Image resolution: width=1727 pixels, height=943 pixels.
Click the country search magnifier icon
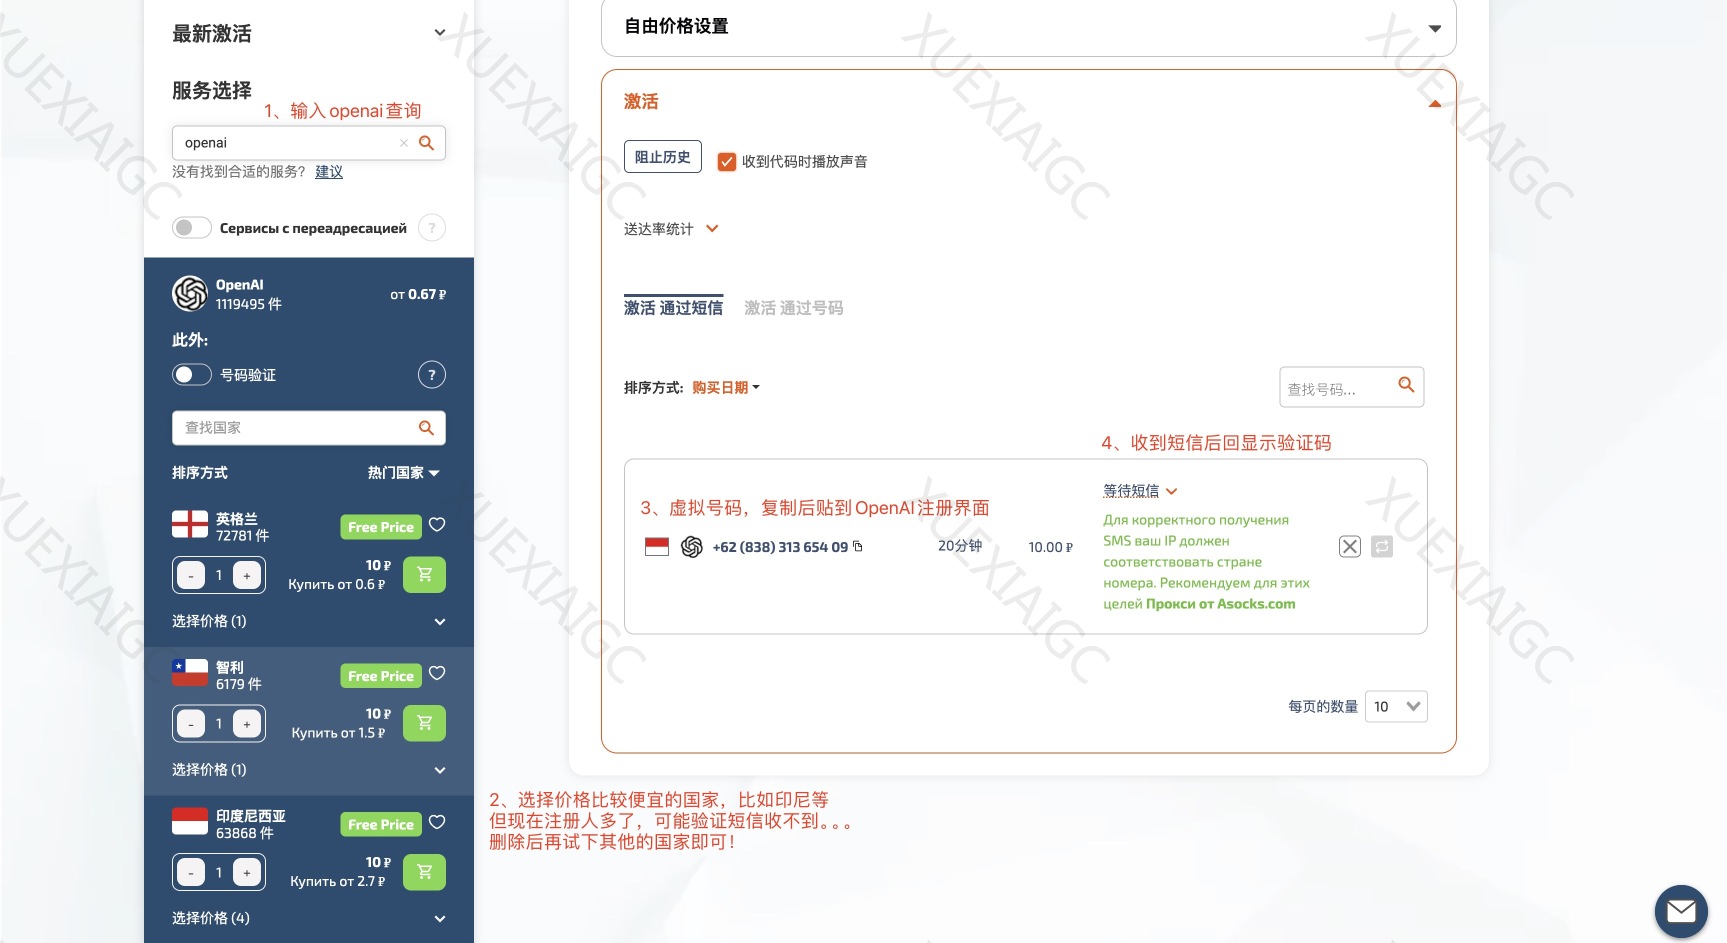(x=426, y=428)
